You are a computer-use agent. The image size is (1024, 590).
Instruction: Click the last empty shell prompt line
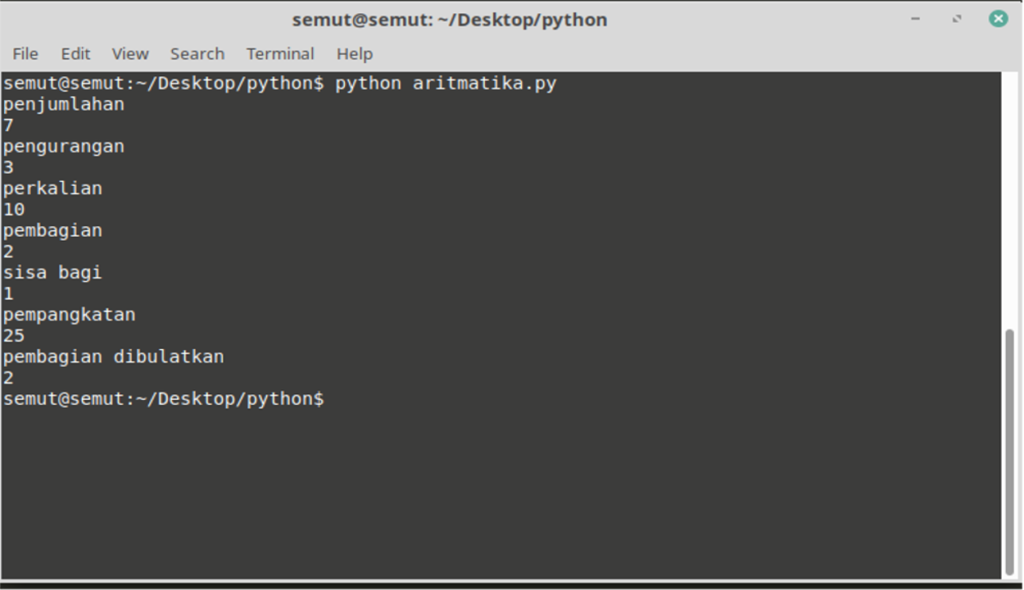pyautogui.click(x=163, y=399)
